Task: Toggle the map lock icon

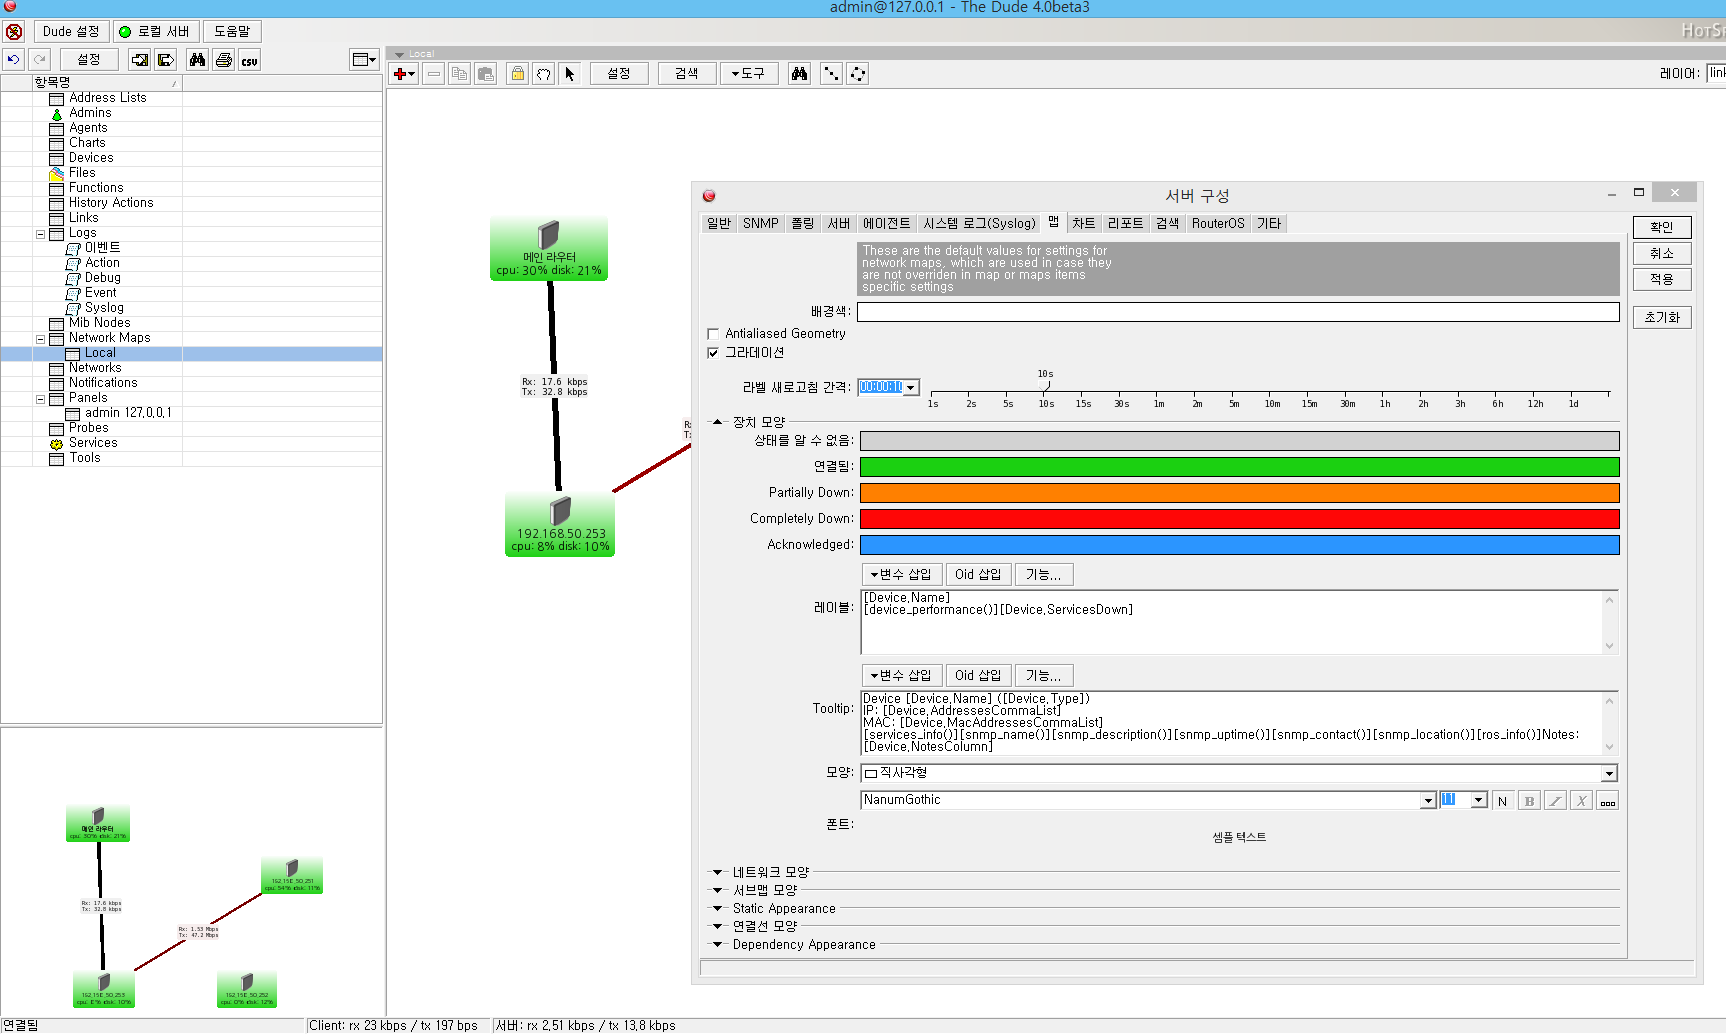Action: pyautogui.click(x=517, y=74)
